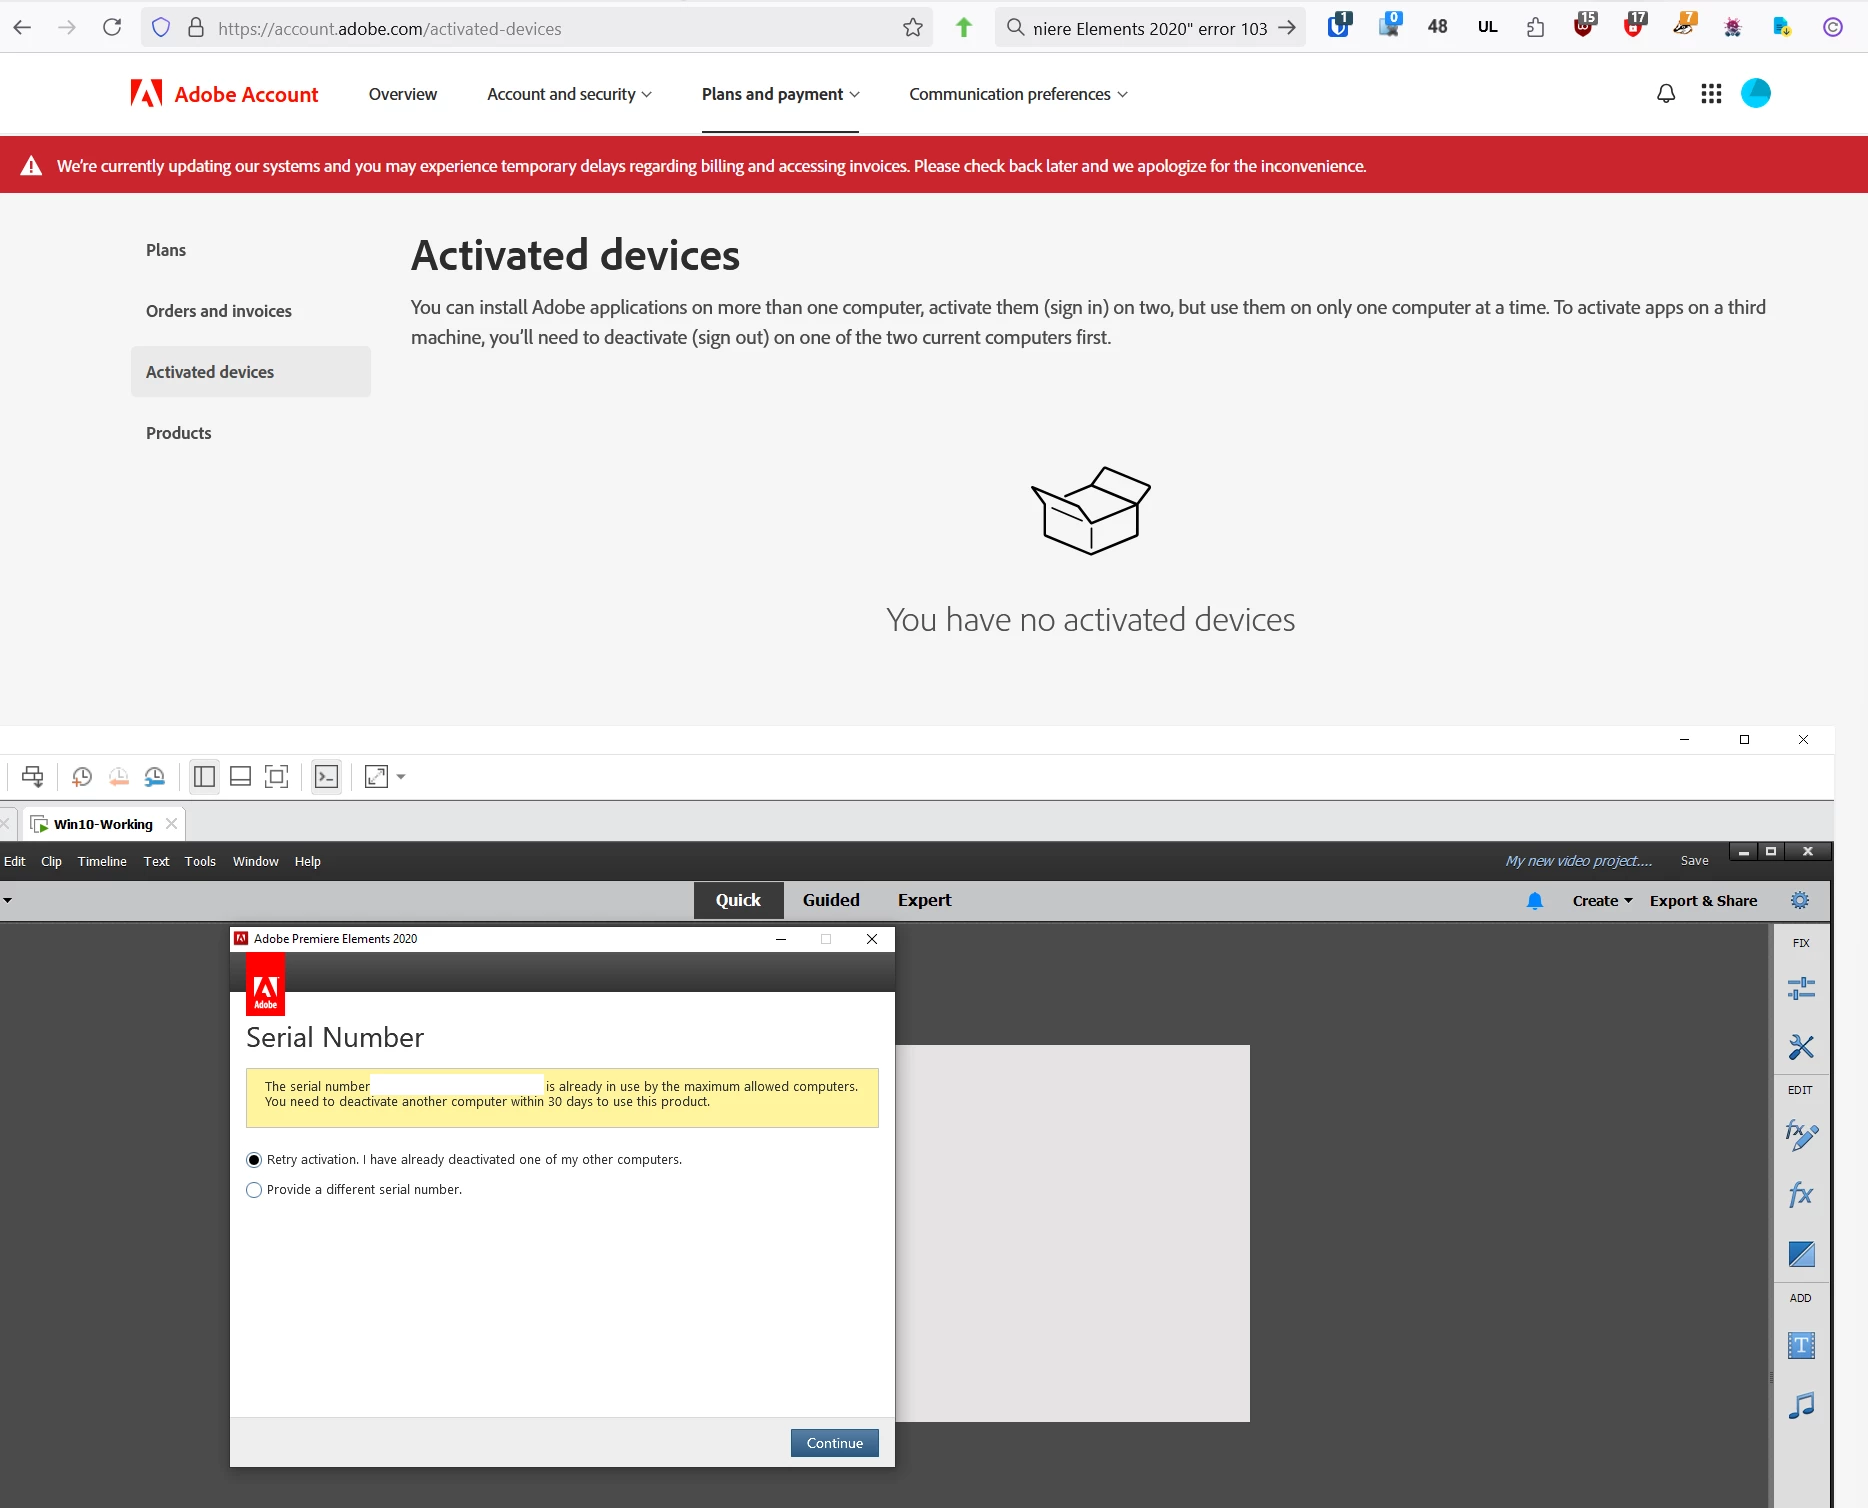
Task: Select Retry activation radio option
Action: pyautogui.click(x=254, y=1160)
